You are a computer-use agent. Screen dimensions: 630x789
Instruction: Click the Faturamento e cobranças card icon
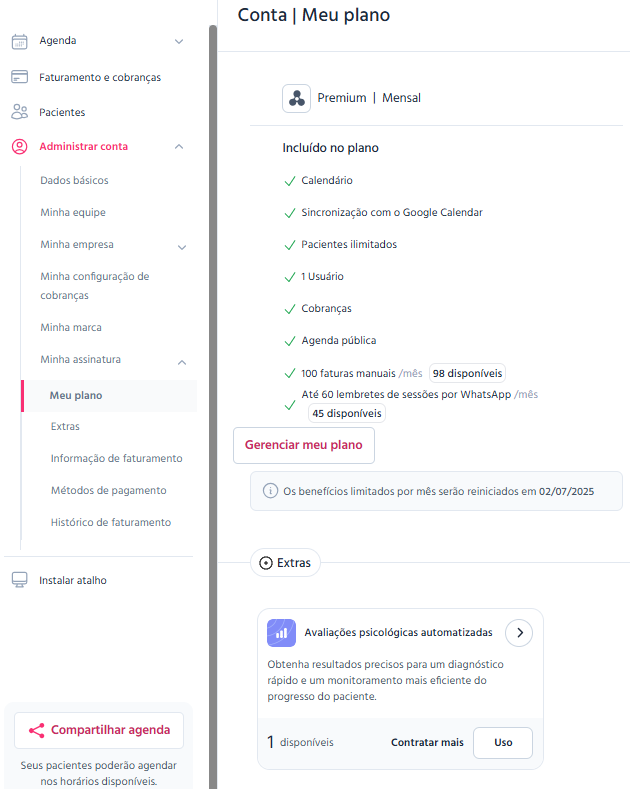(x=19, y=77)
